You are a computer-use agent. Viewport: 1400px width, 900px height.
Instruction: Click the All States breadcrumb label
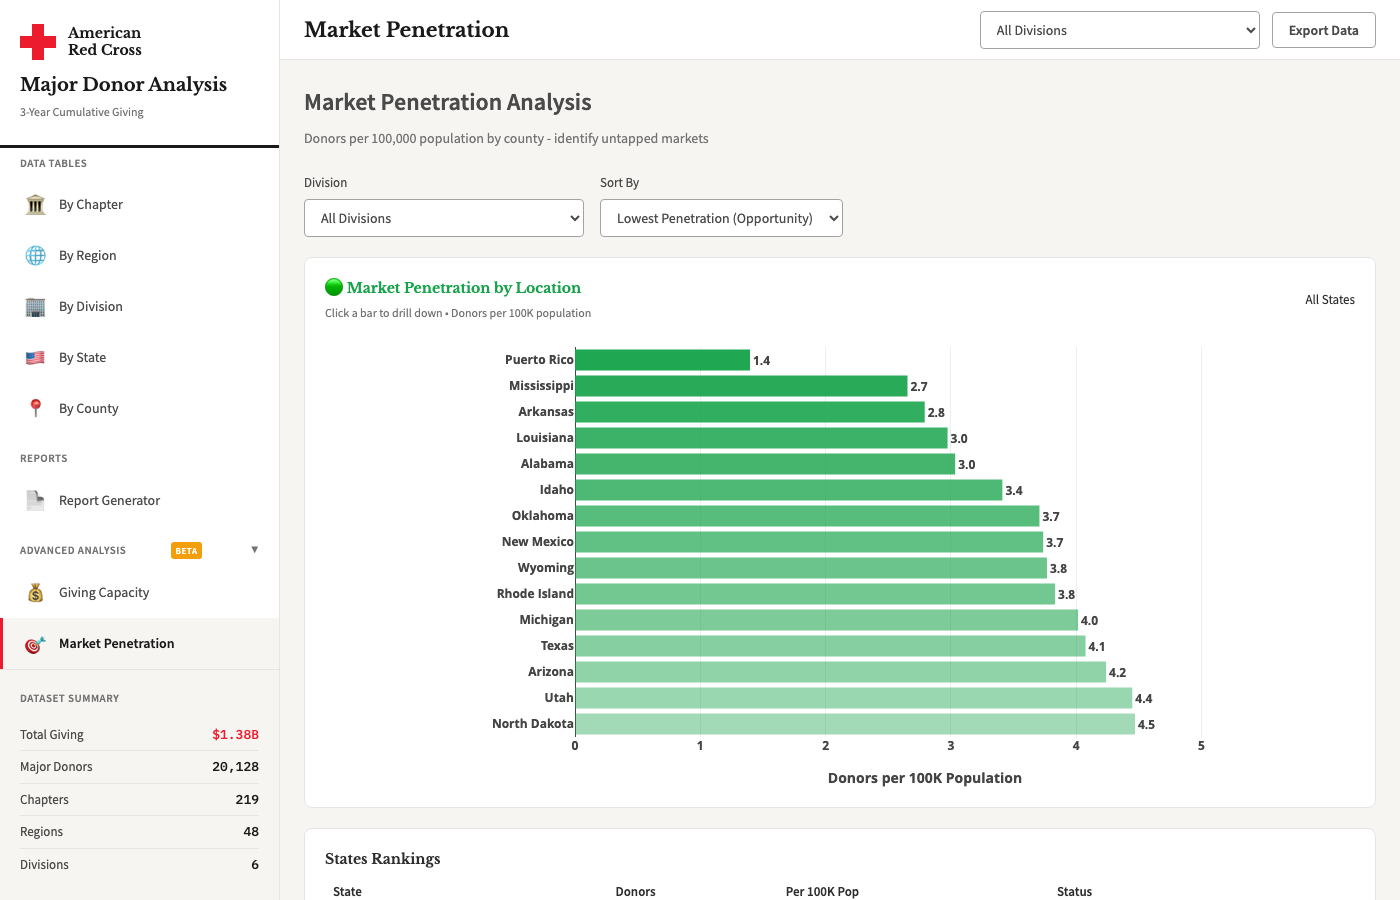click(1330, 300)
